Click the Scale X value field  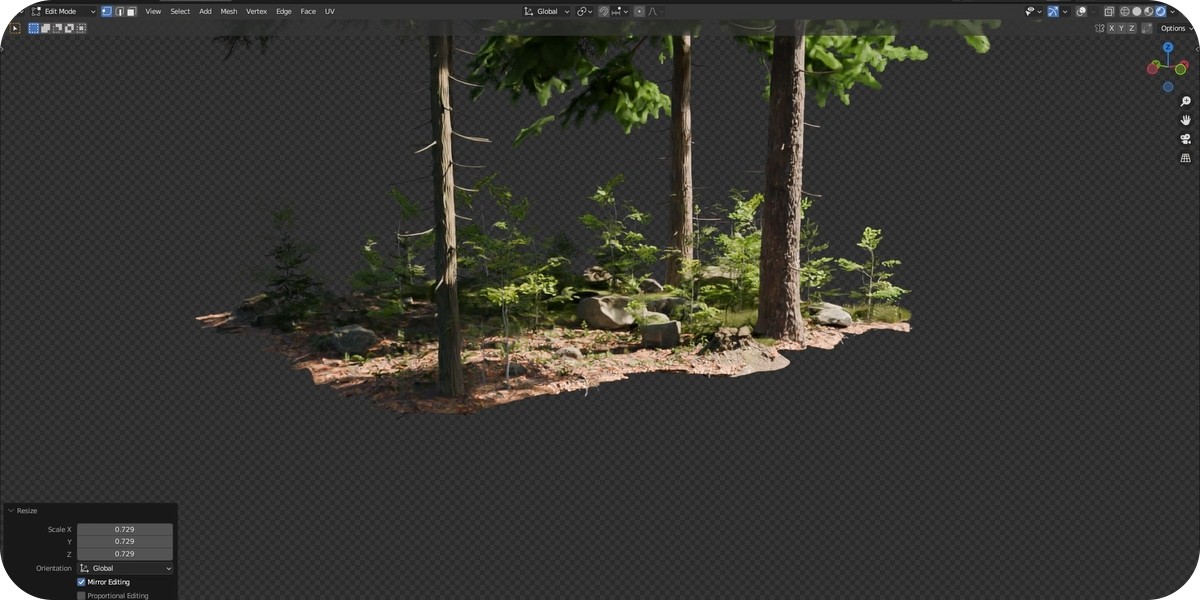125,529
